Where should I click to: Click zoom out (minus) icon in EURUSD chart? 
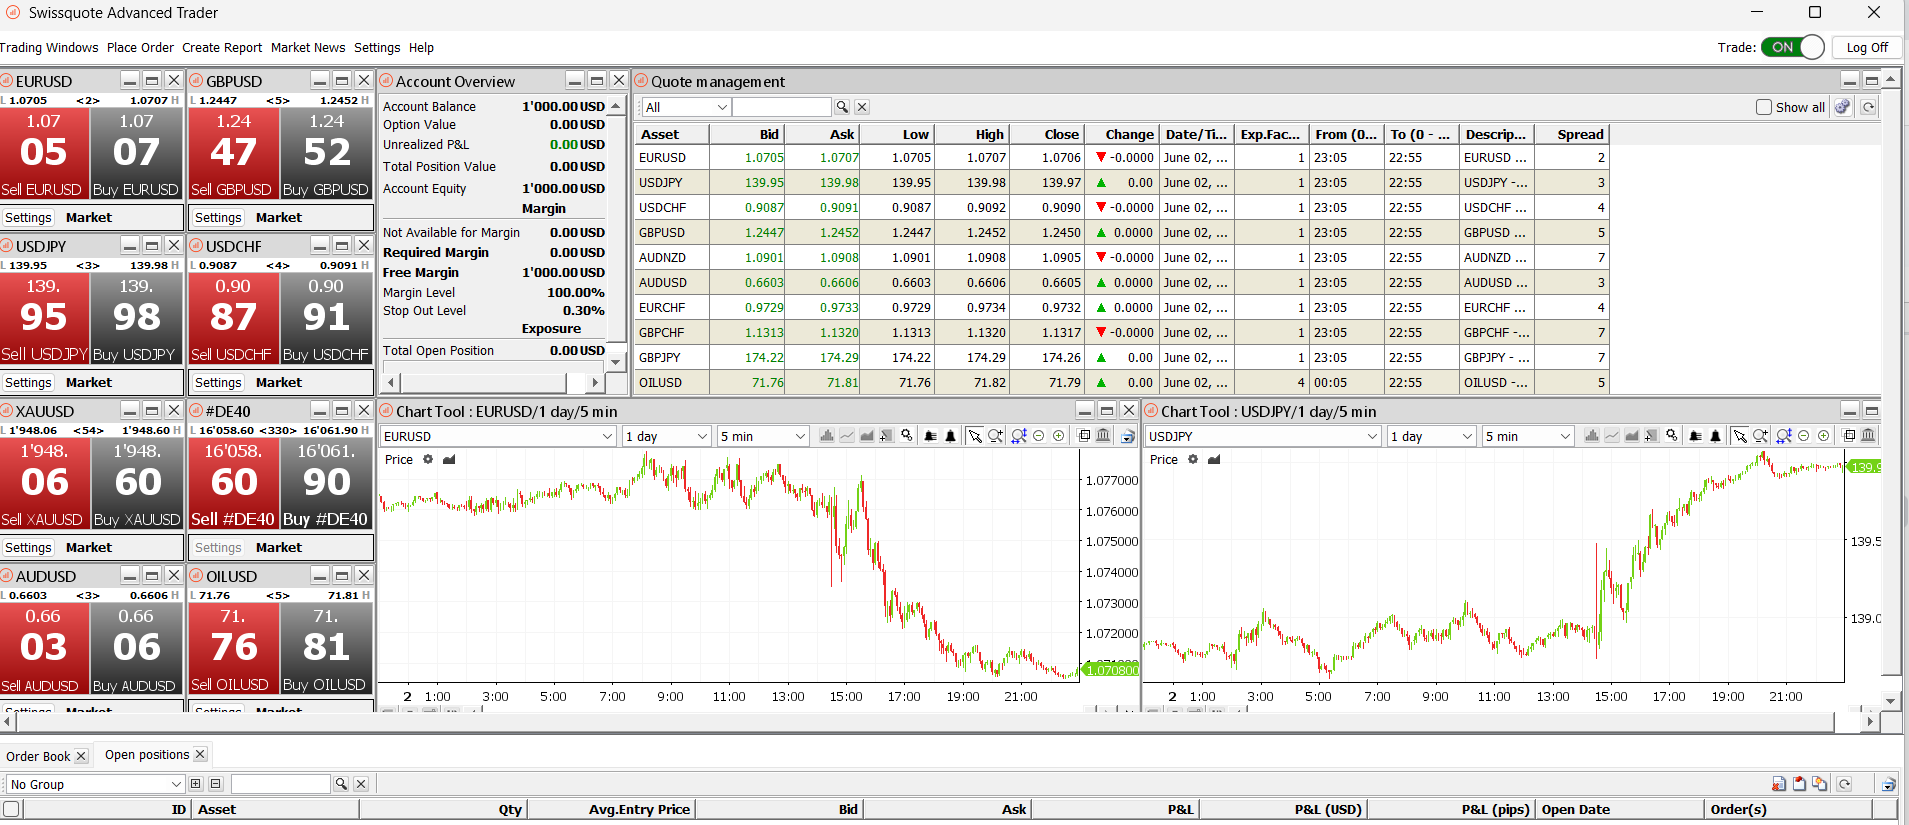(1039, 436)
